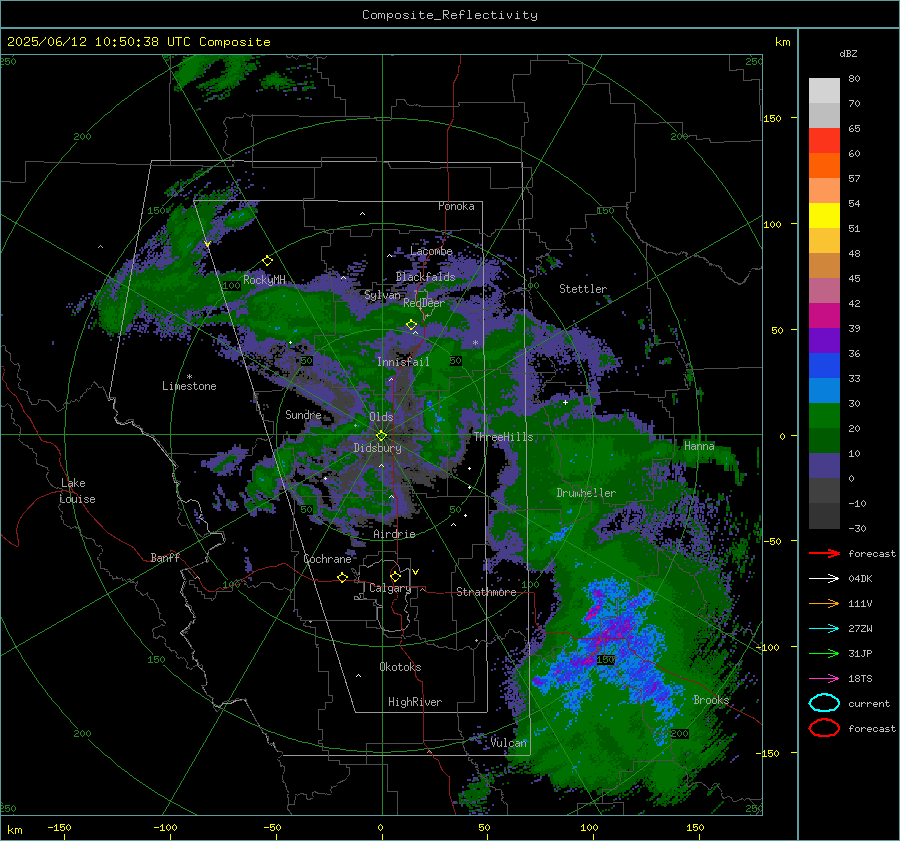Click the Cochrane label
The image size is (900, 841).
point(327,559)
